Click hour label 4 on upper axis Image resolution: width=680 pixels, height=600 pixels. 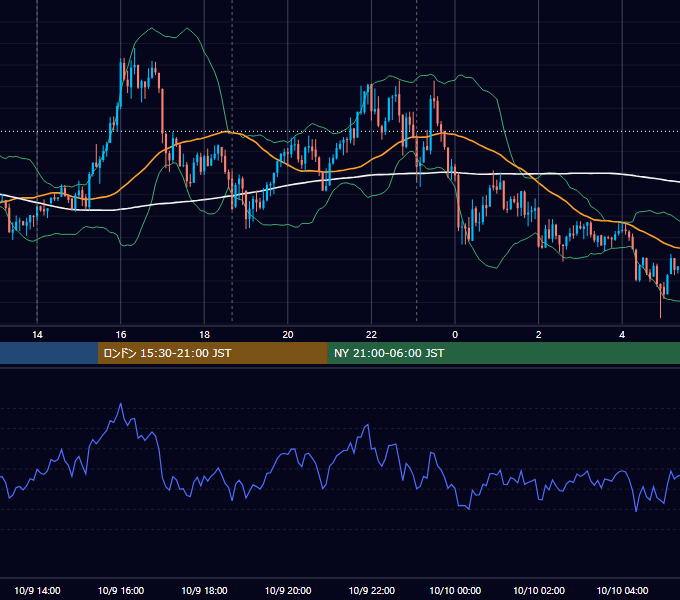[622, 335]
